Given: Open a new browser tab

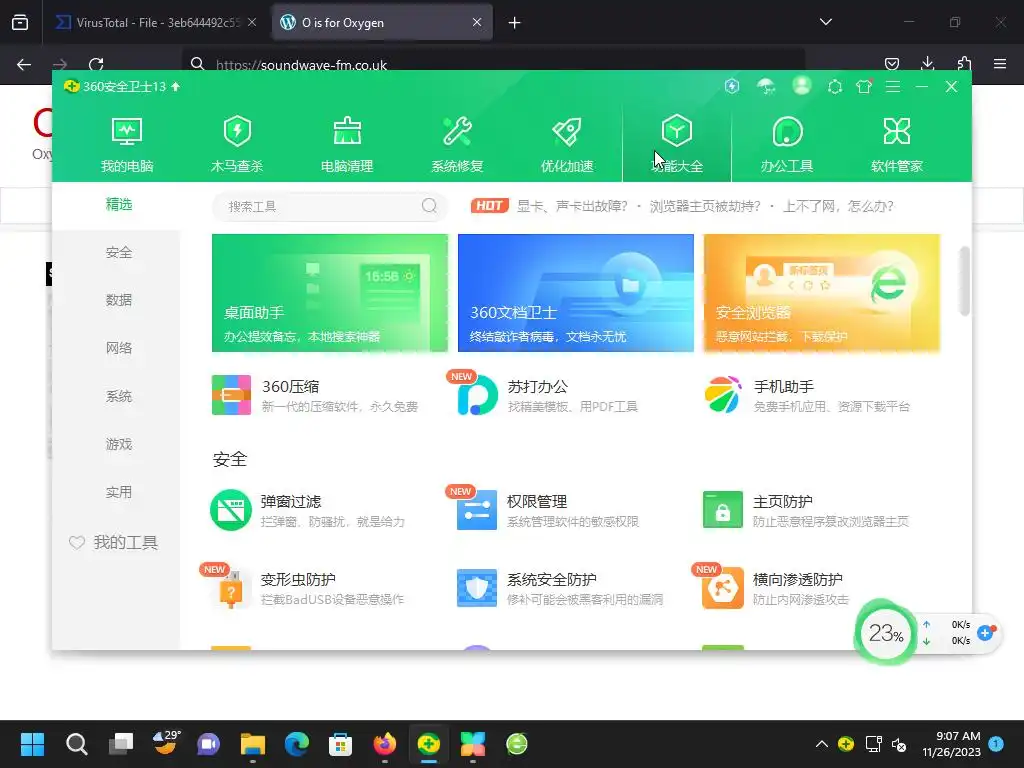Looking at the screenshot, I should coord(515,23).
